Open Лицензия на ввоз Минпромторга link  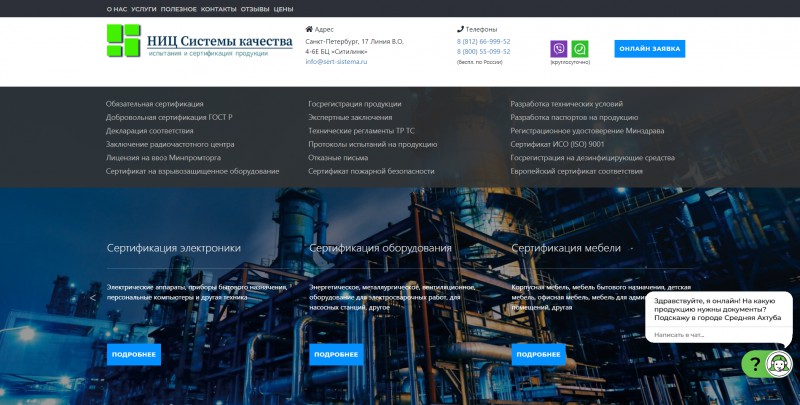point(163,158)
